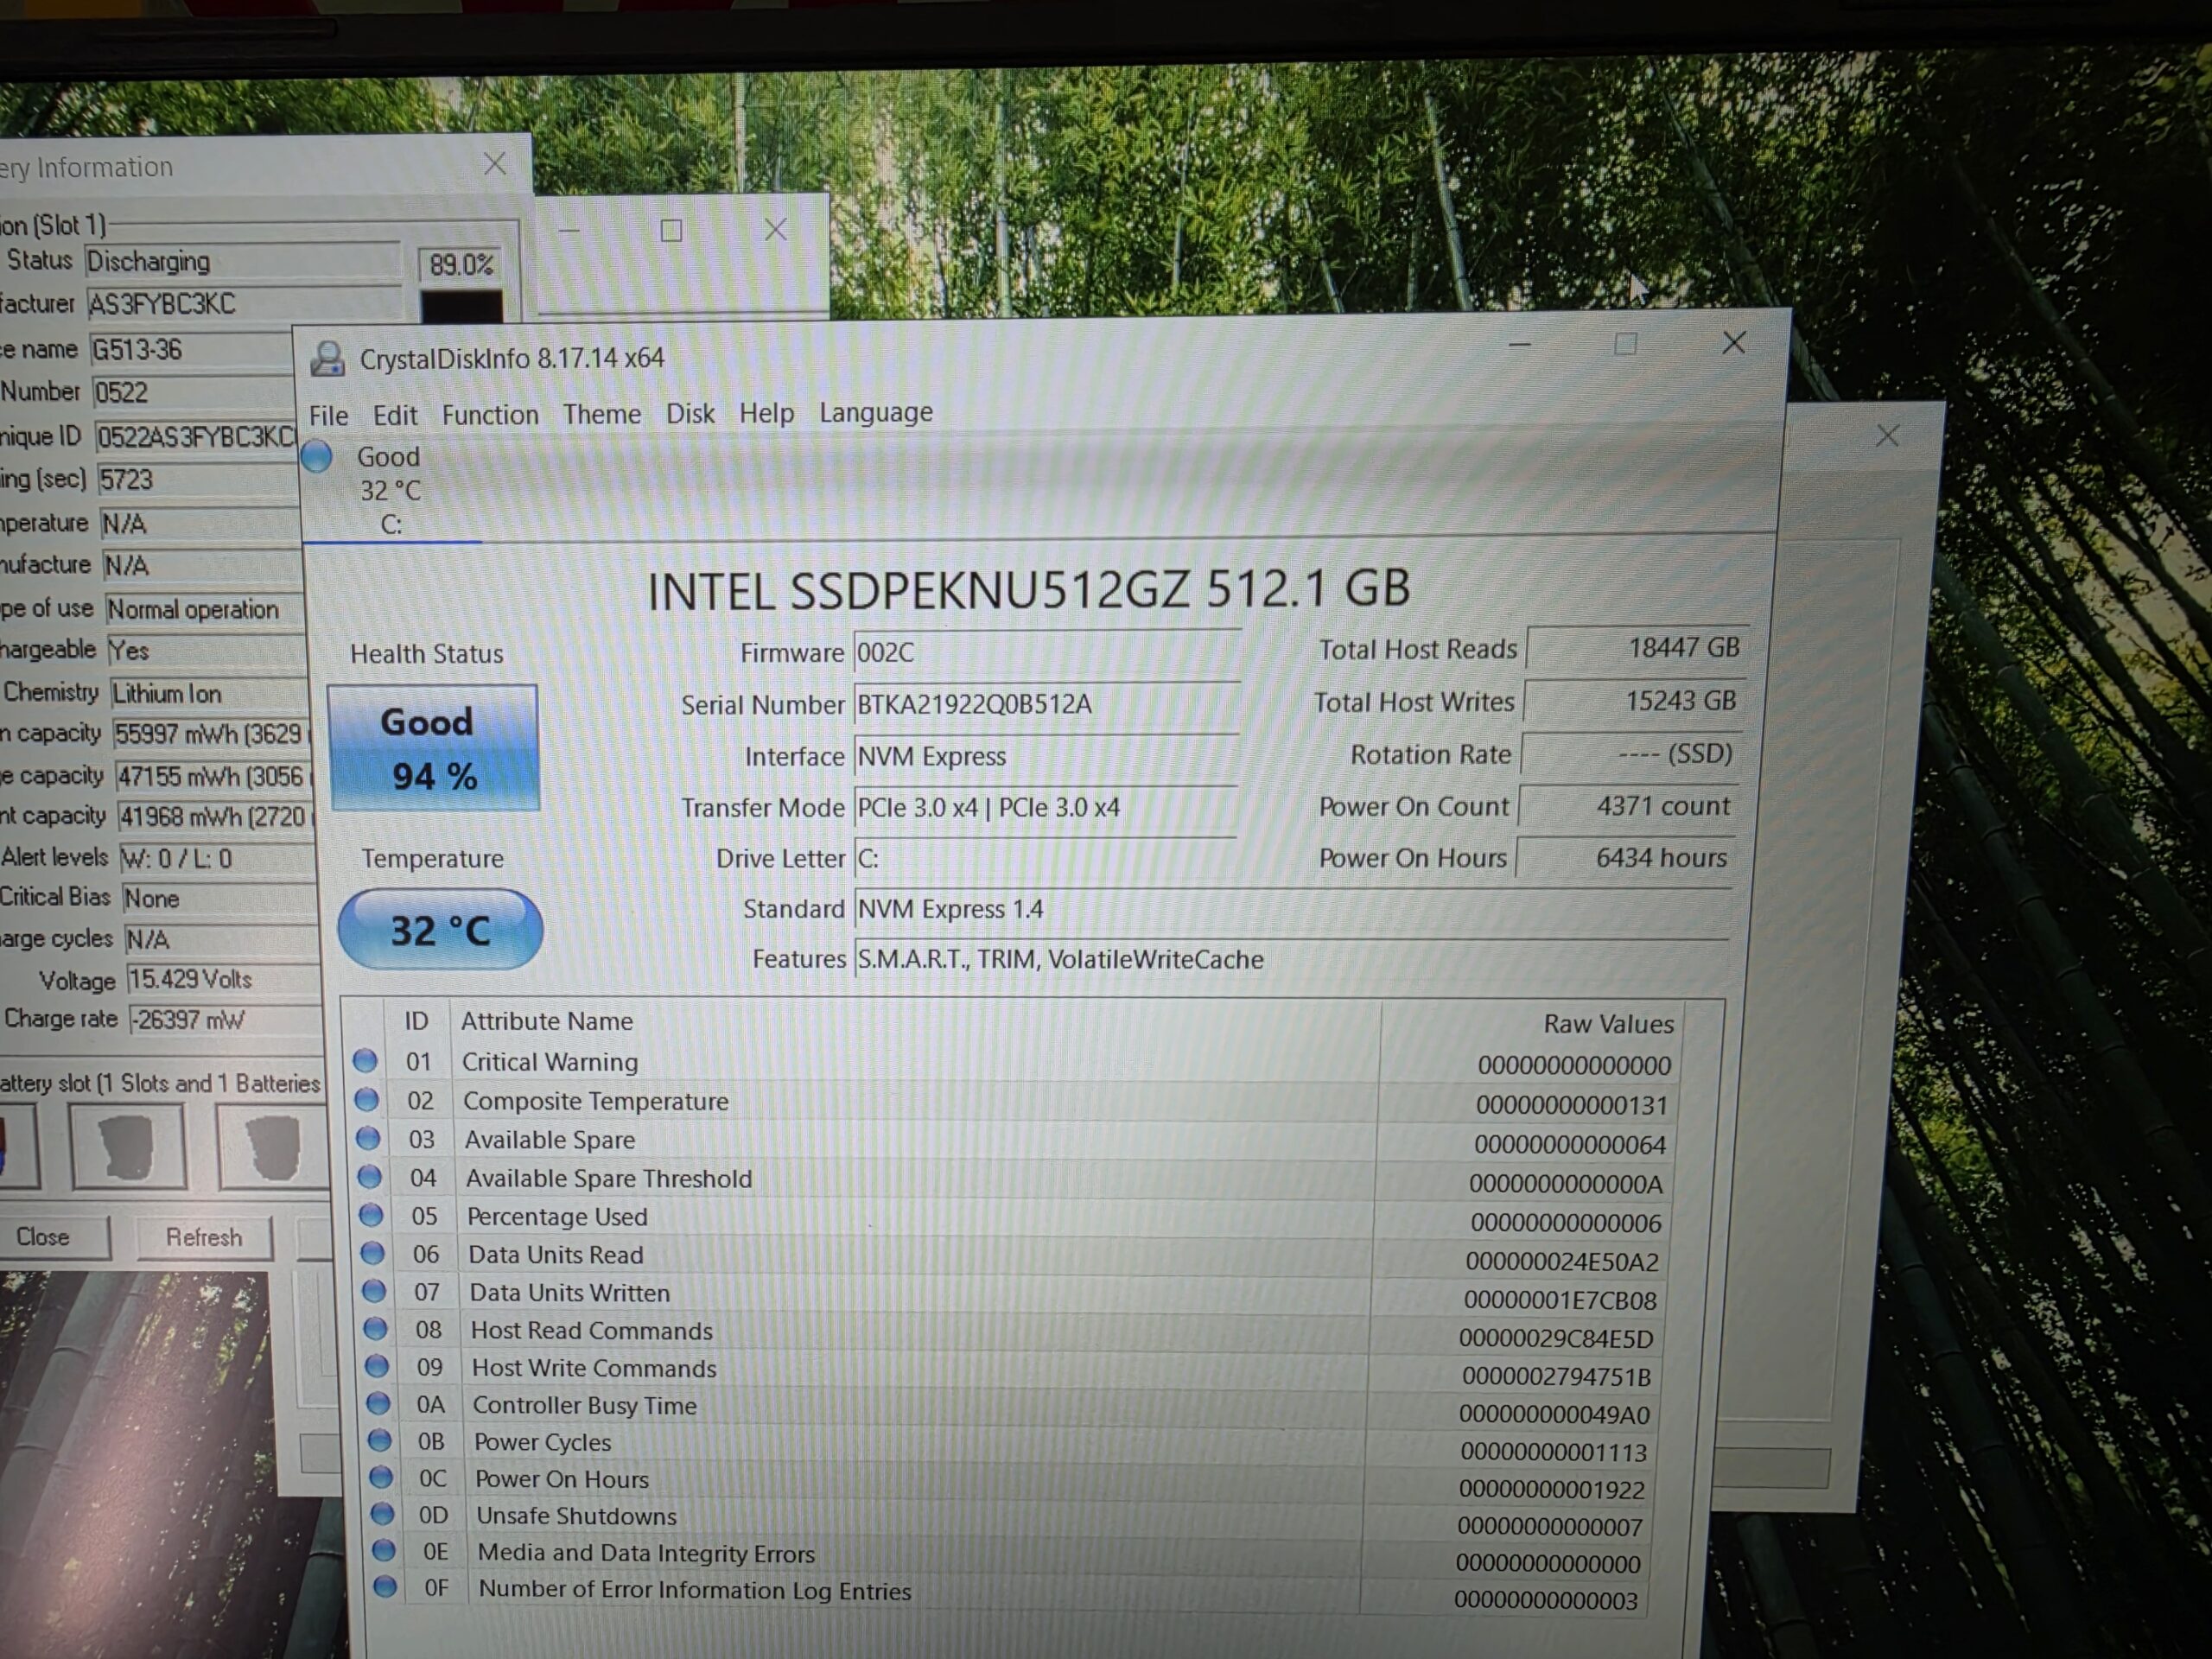This screenshot has height=1659, width=2212.
Task: Select the rightmost battery slot icon in Battery Information
Action: coord(273,1148)
